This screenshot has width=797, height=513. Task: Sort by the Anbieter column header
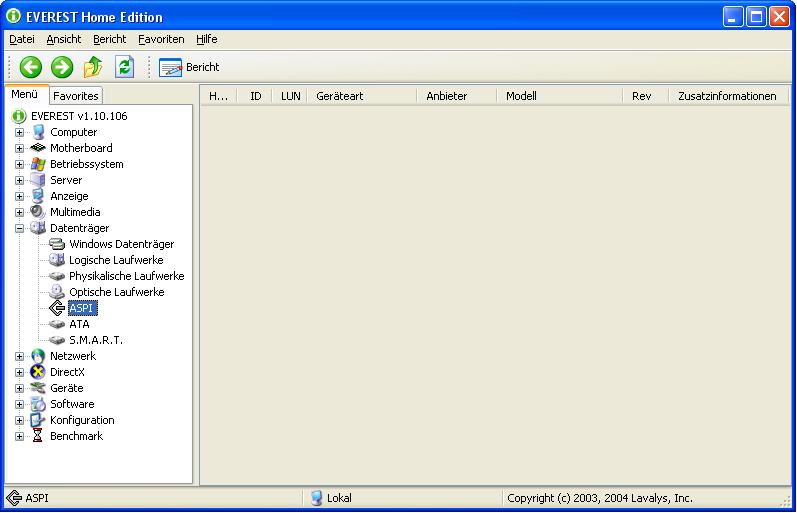(456, 96)
